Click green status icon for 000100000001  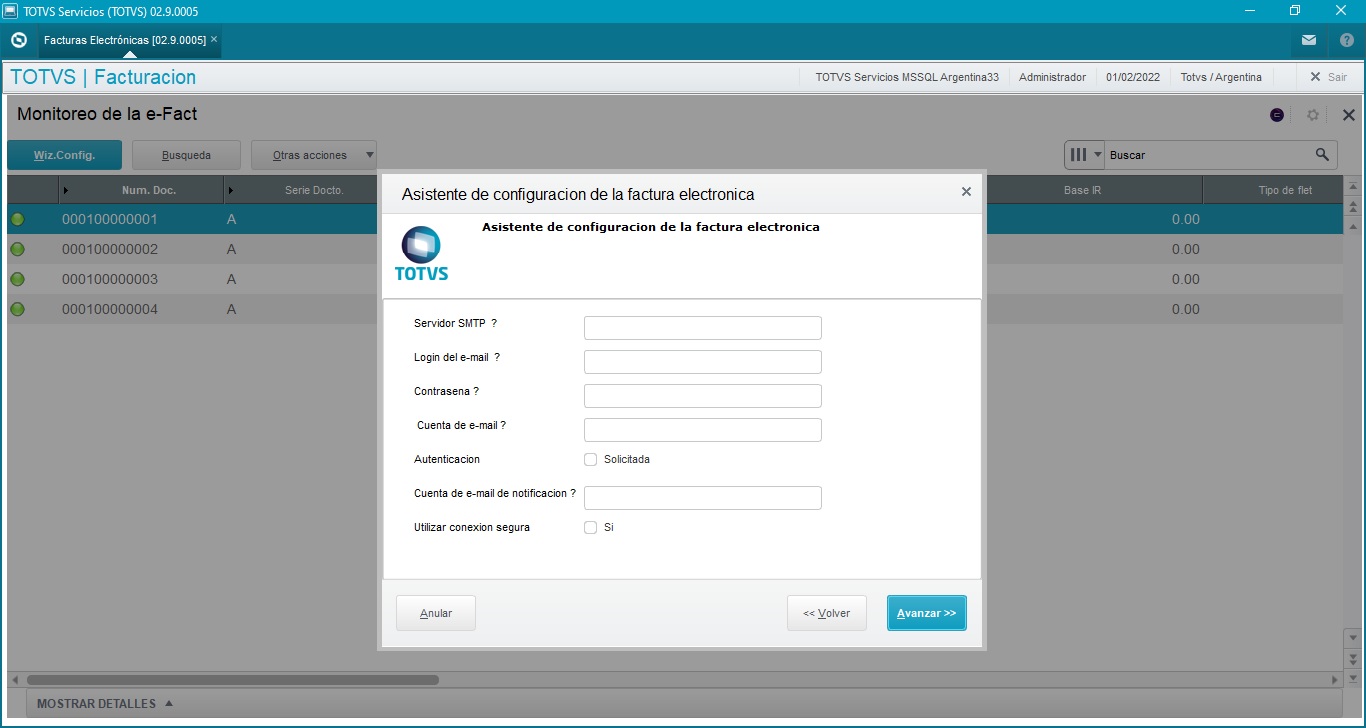(x=17, y=219)
